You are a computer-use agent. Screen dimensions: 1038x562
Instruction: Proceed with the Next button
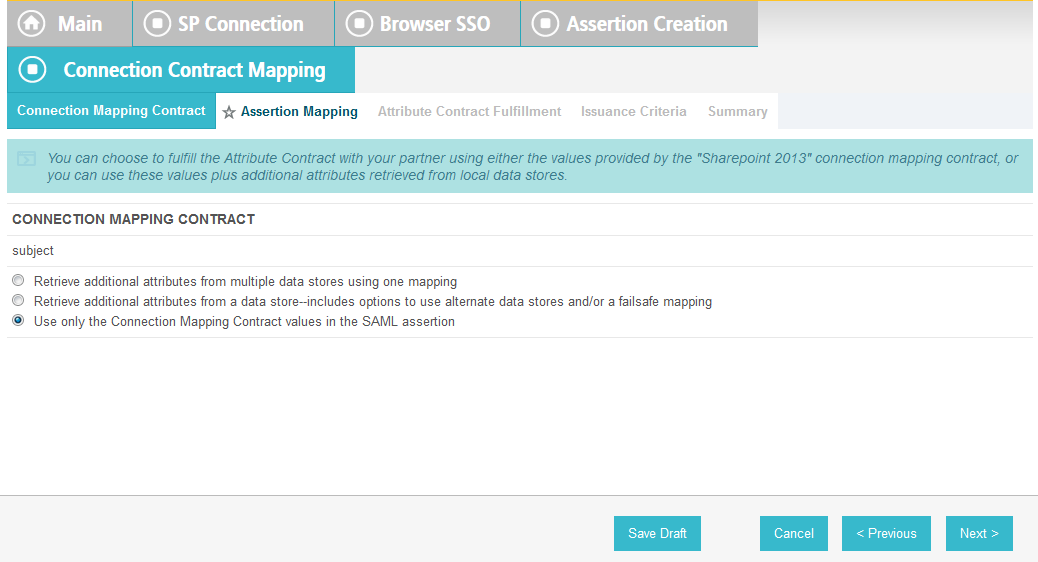(x=979, y=534)
